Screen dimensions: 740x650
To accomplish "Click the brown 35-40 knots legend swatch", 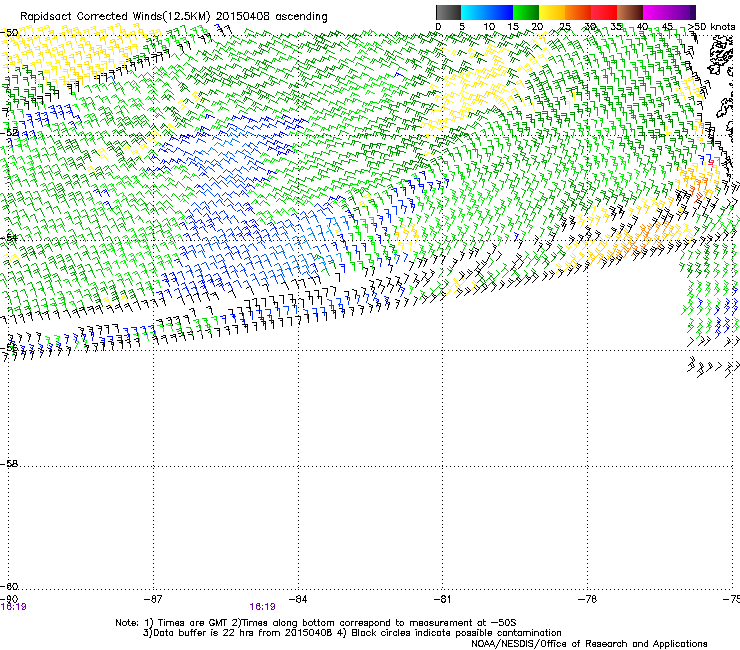I will pos(630,12).
